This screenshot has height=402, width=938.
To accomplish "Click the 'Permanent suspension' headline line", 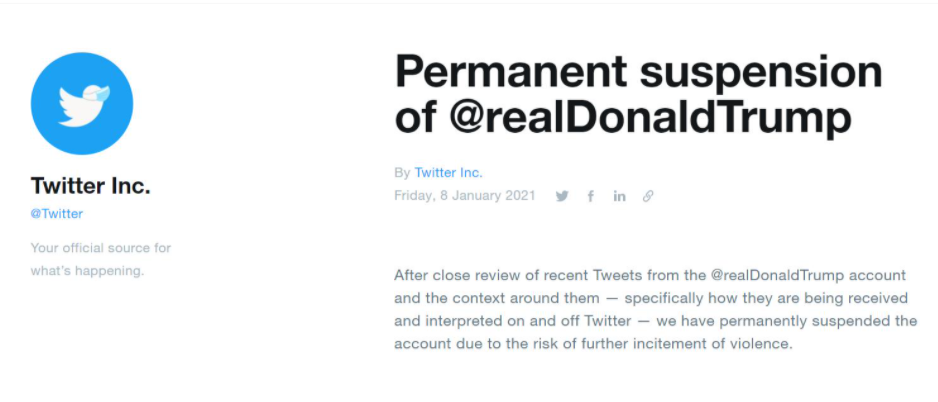I will click(639, 73).
